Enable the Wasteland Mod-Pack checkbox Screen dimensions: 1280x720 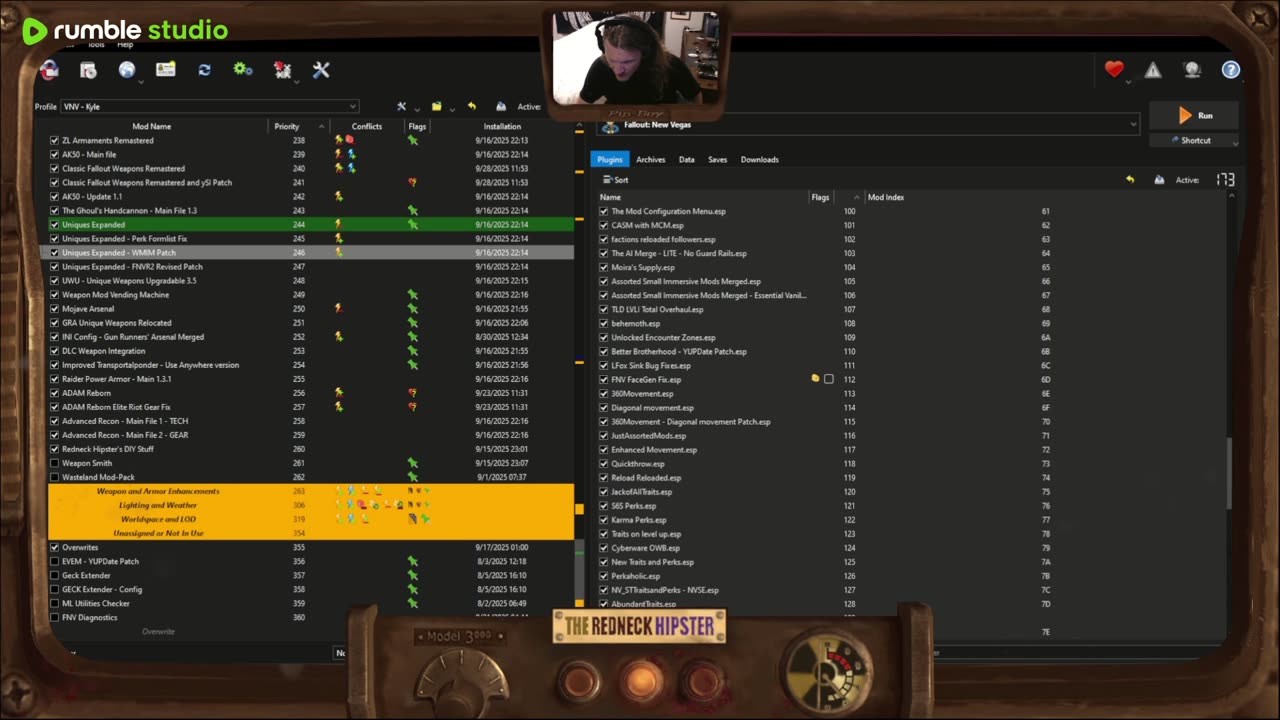54,477
